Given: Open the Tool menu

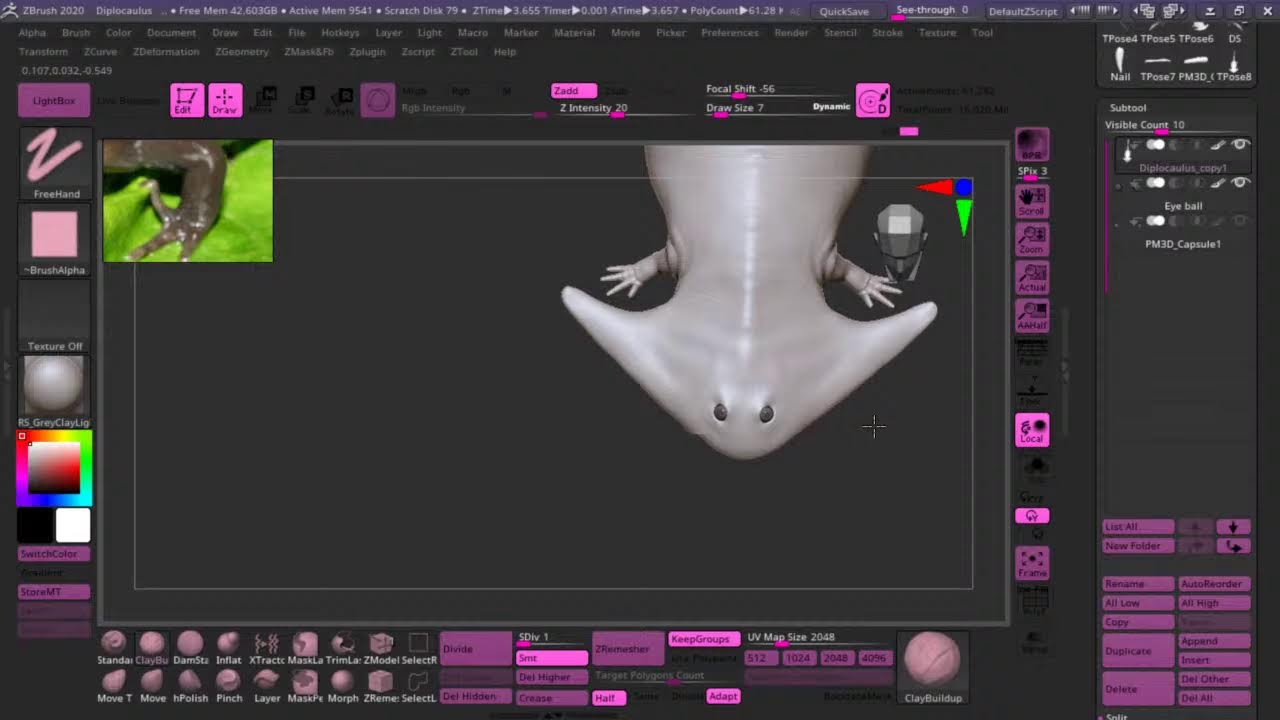Looking at the screenshot, I should point(982,33).
